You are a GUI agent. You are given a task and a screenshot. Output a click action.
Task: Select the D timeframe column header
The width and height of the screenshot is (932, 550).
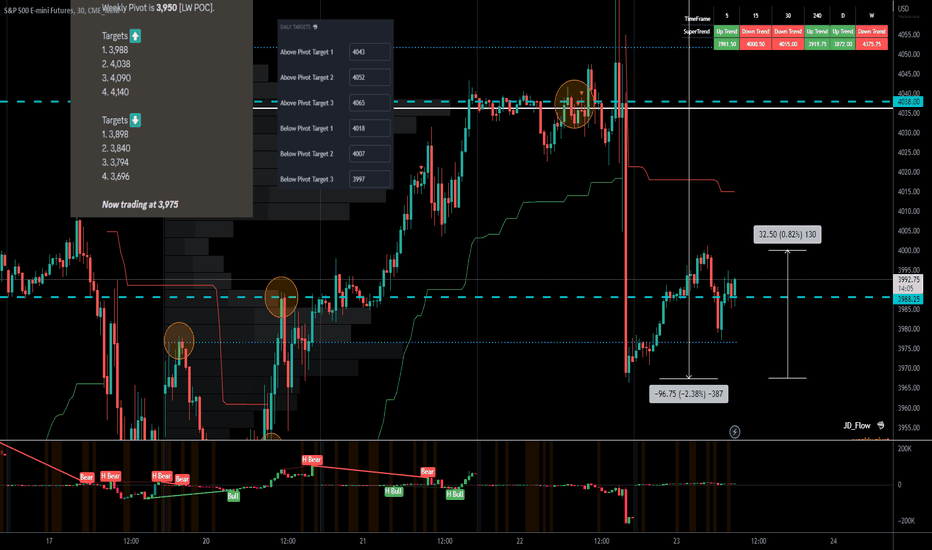pyautogui.click(x=843, y=16)
